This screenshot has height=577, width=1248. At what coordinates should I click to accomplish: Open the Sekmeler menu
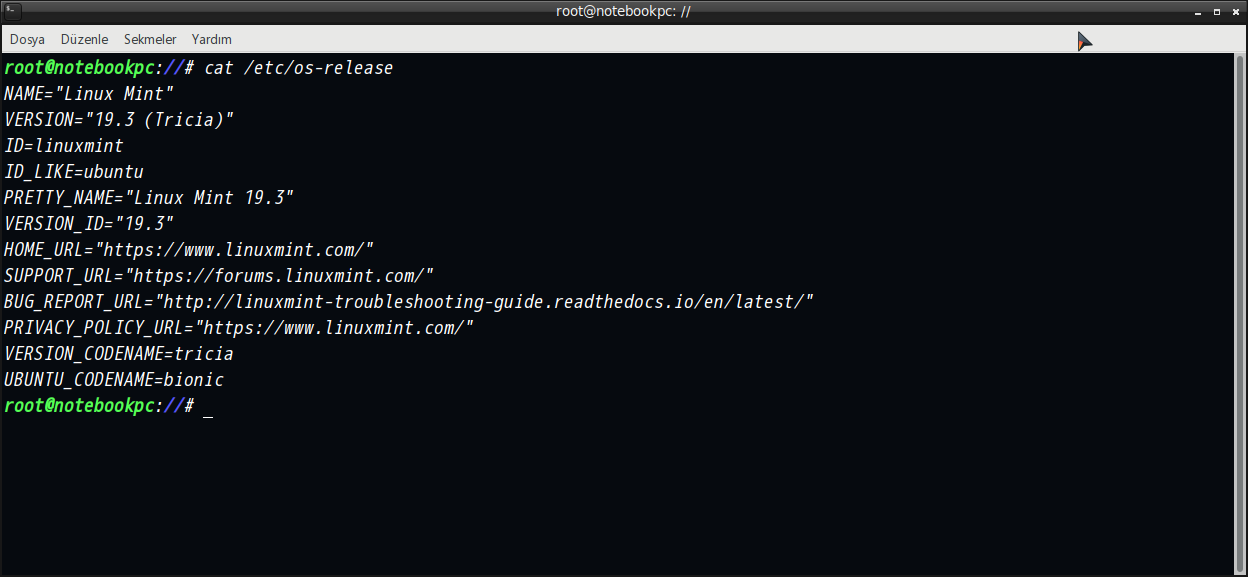tap(150, 39)
